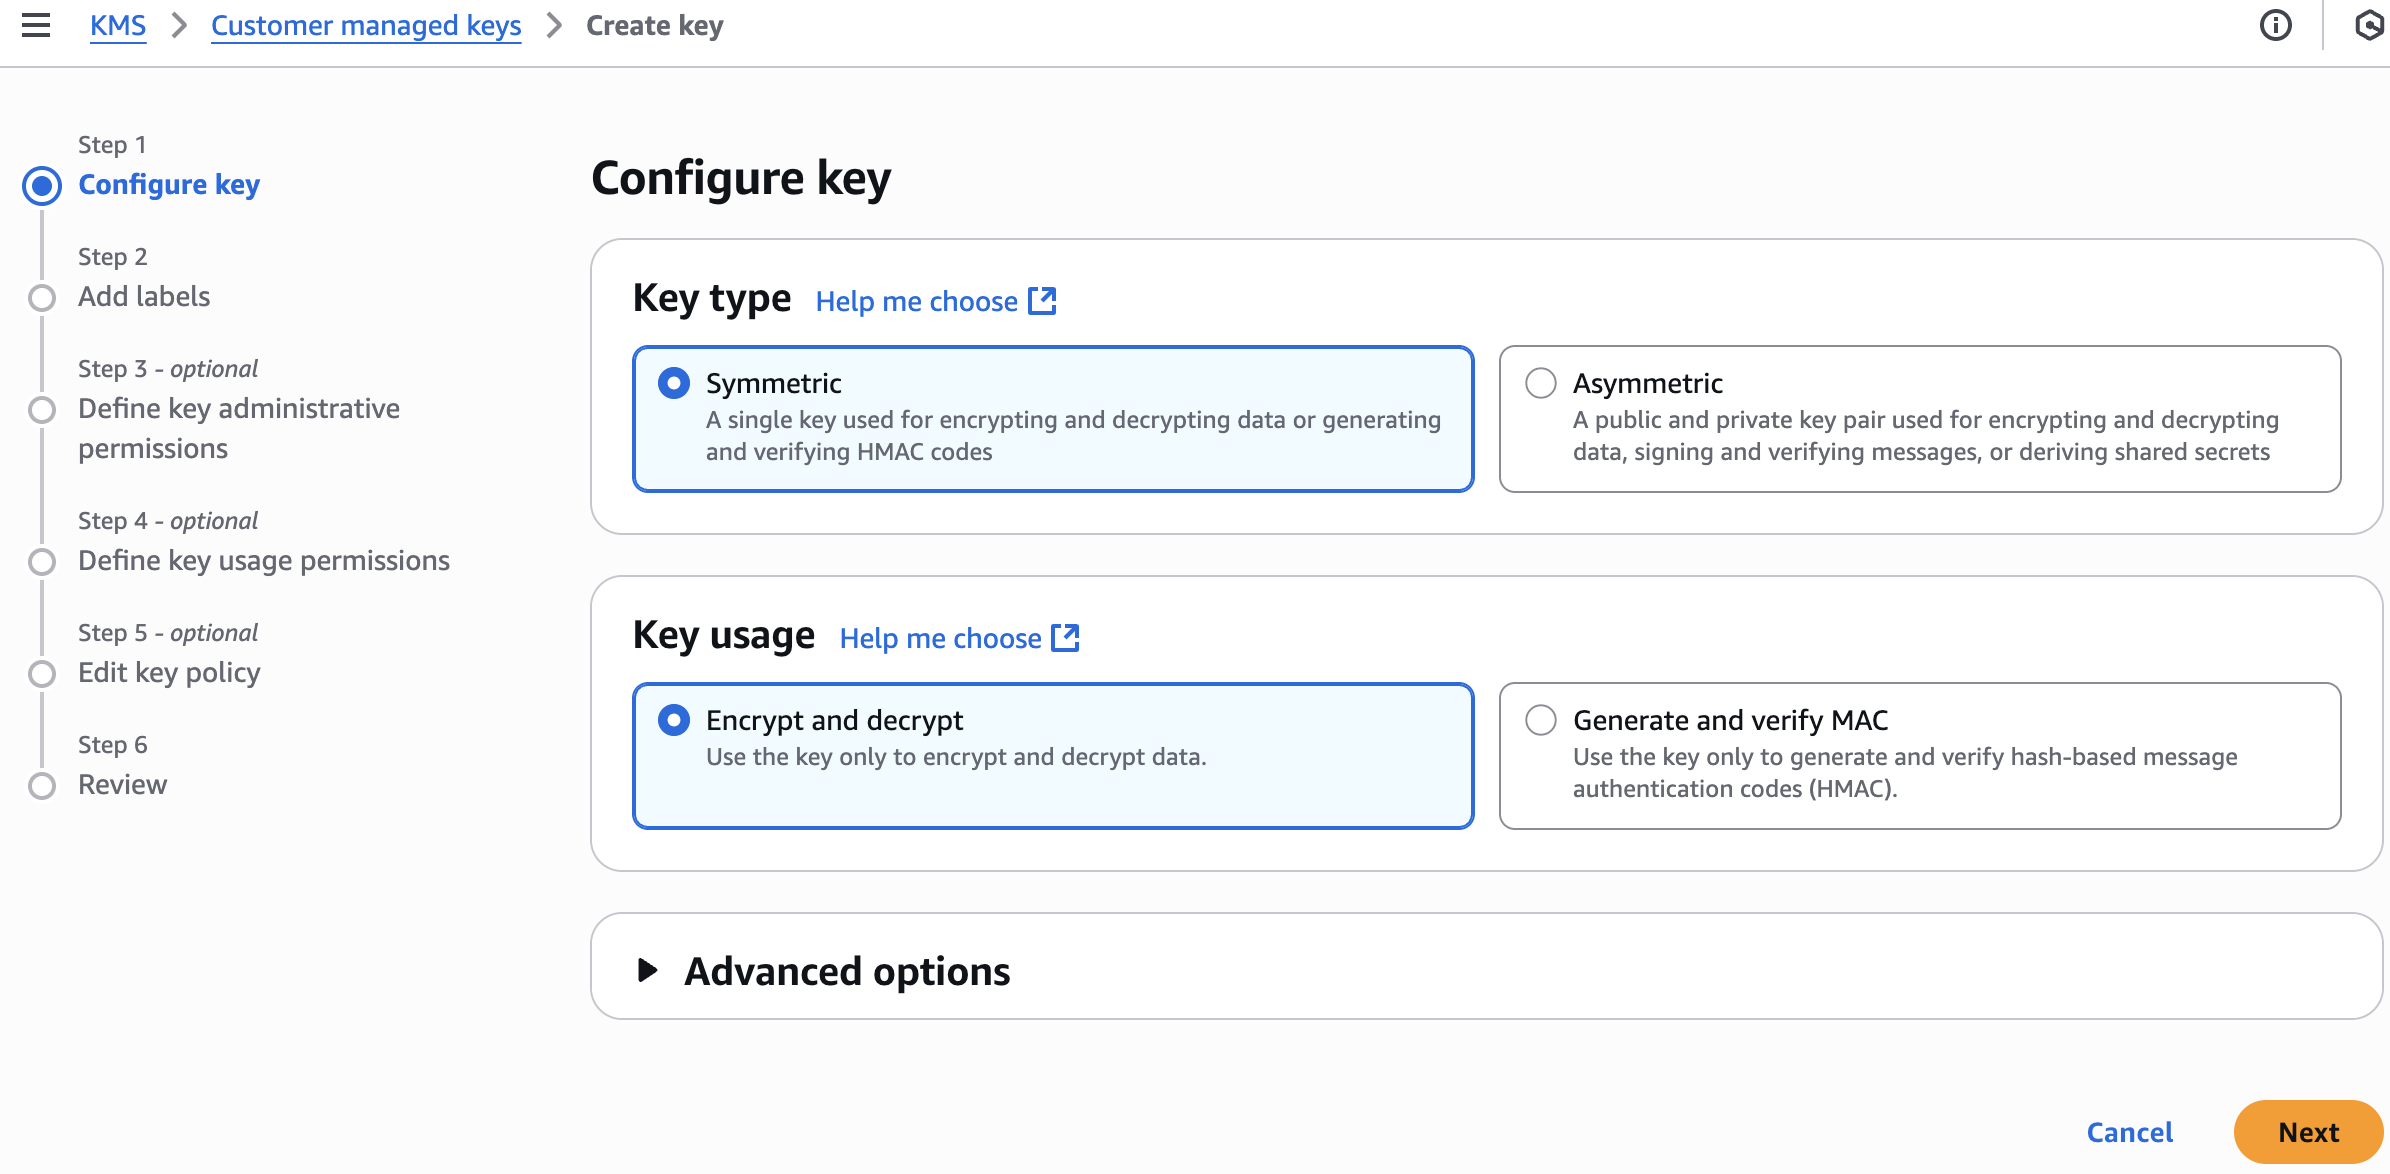
Task: Click Advanced options disclosure triangle
Action: click(647, 970)
